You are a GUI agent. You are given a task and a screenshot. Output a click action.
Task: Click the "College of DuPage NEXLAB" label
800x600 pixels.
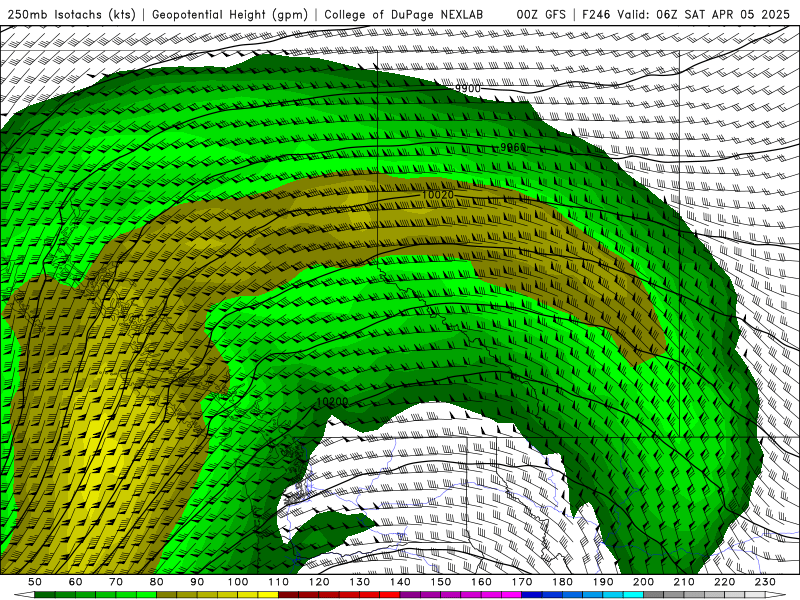(404, 15)
